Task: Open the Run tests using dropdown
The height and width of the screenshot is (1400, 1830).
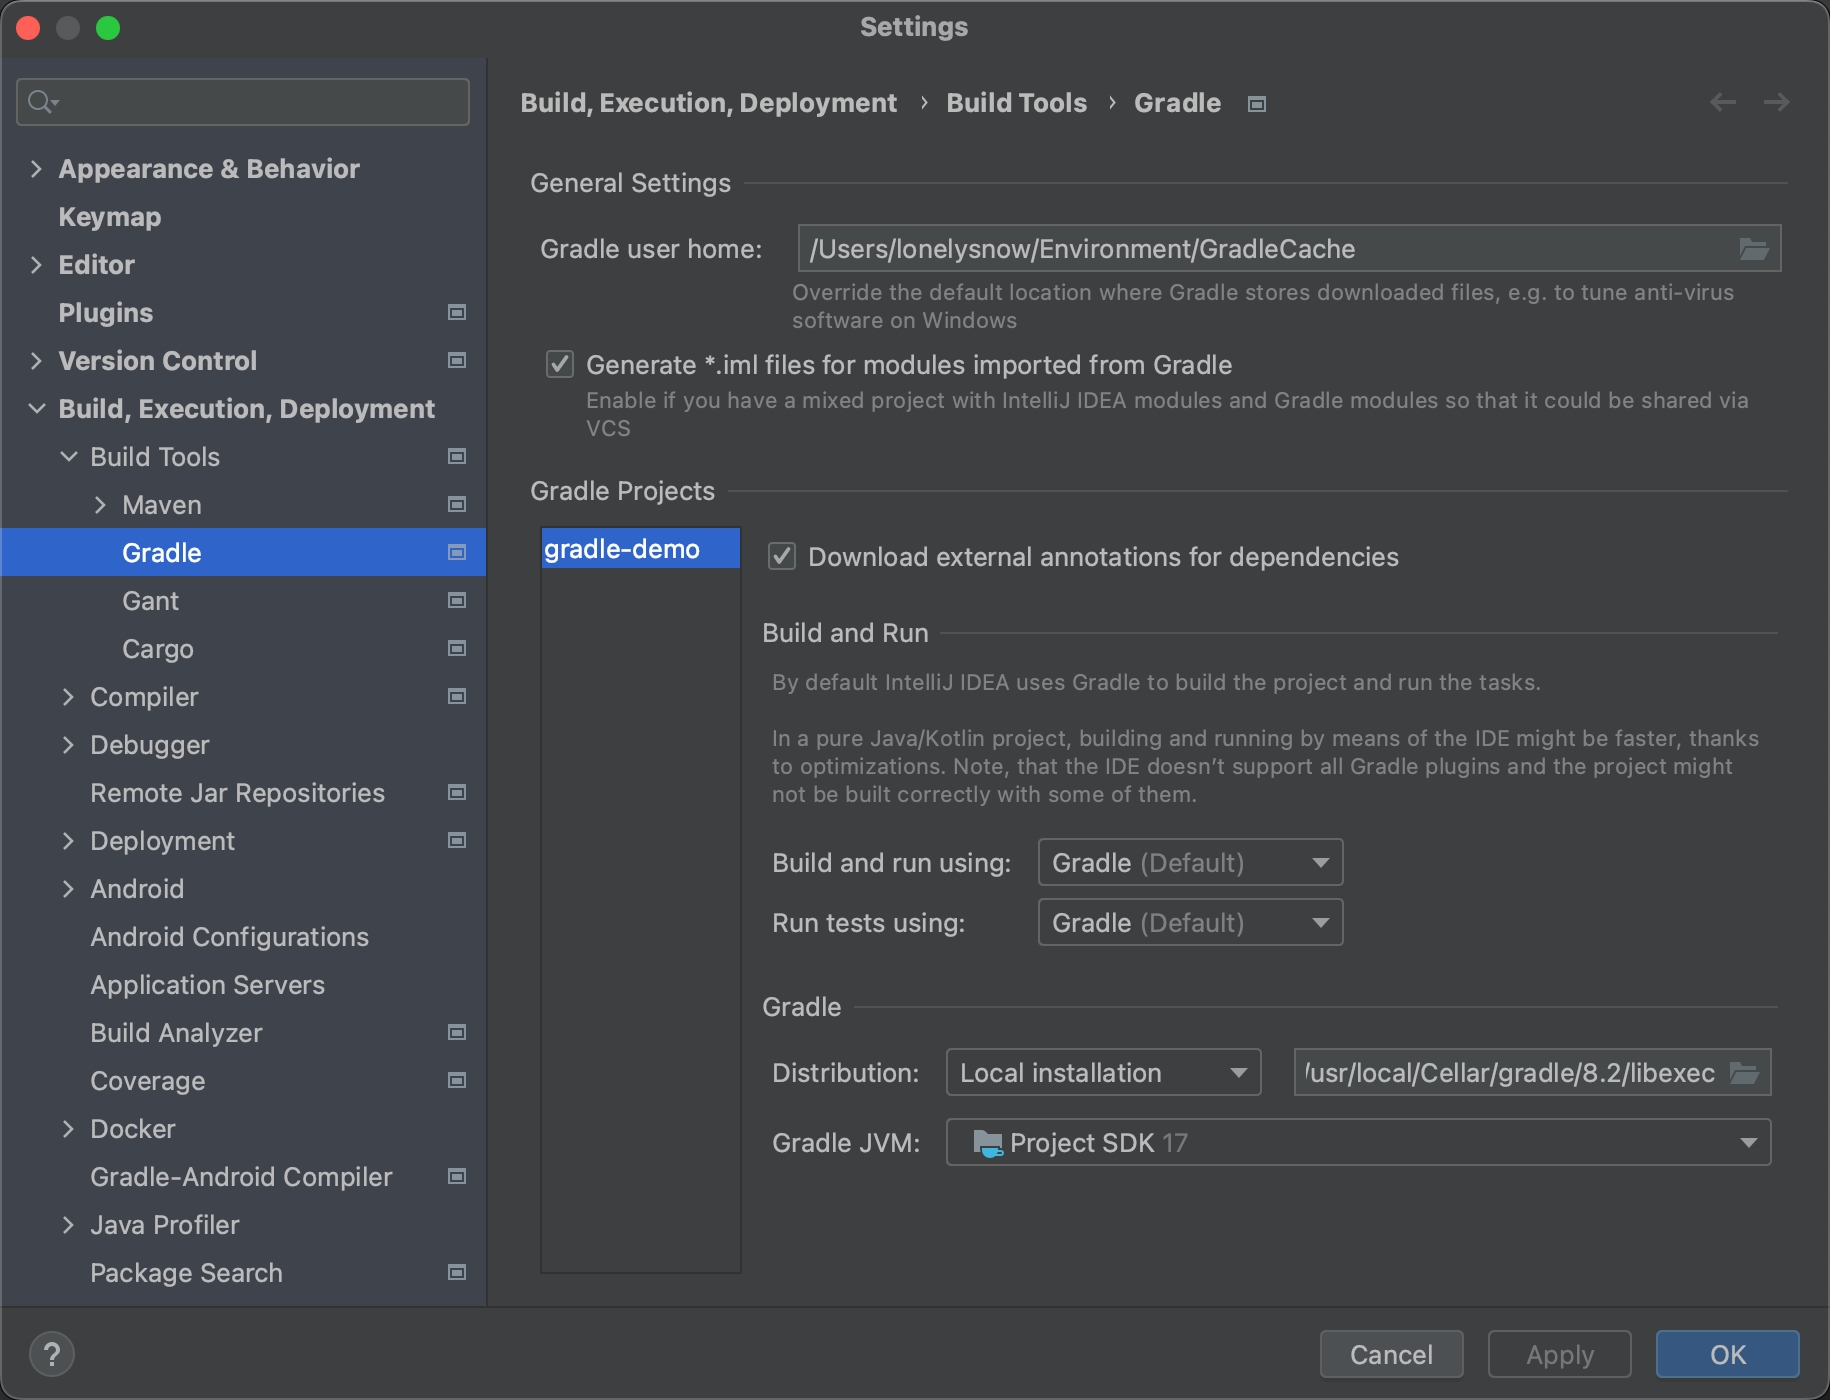Action: pyautogui.click(x=1190, y=923)
